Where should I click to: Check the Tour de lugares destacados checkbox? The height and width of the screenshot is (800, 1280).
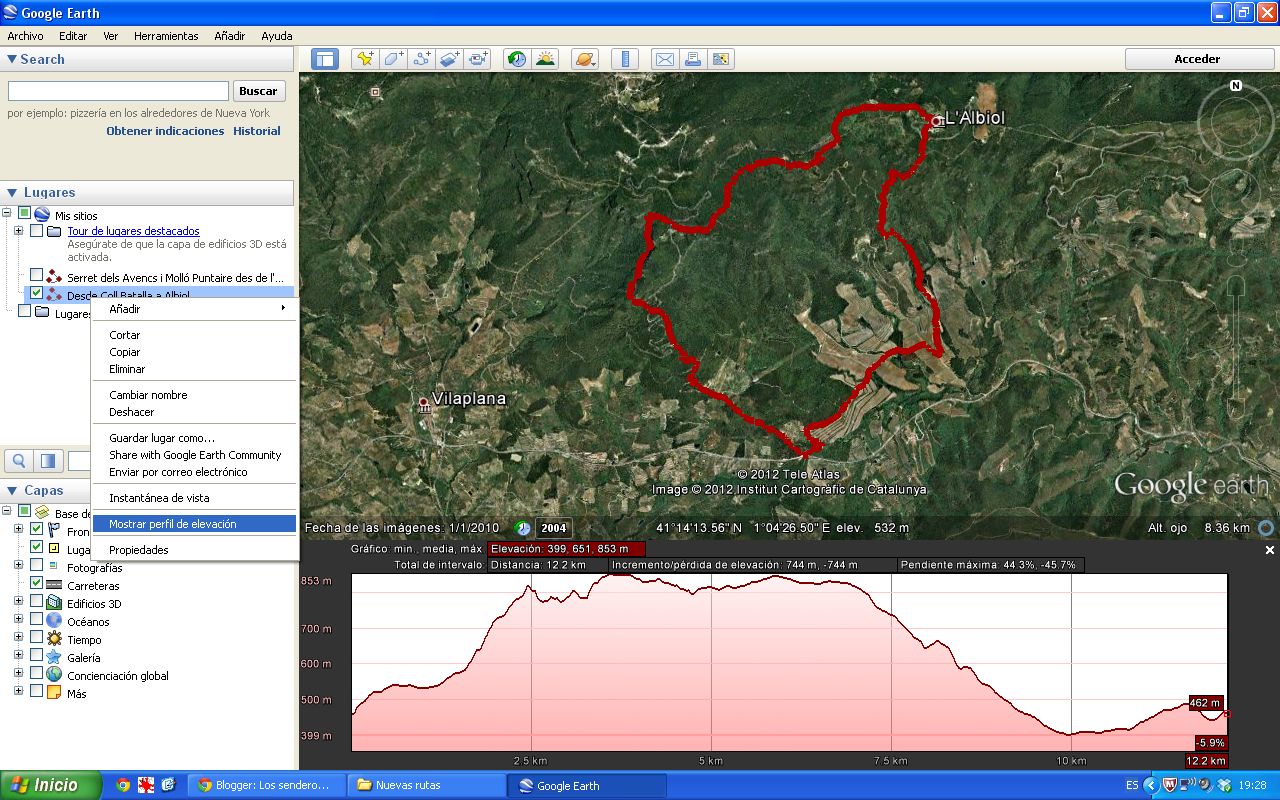36,231
